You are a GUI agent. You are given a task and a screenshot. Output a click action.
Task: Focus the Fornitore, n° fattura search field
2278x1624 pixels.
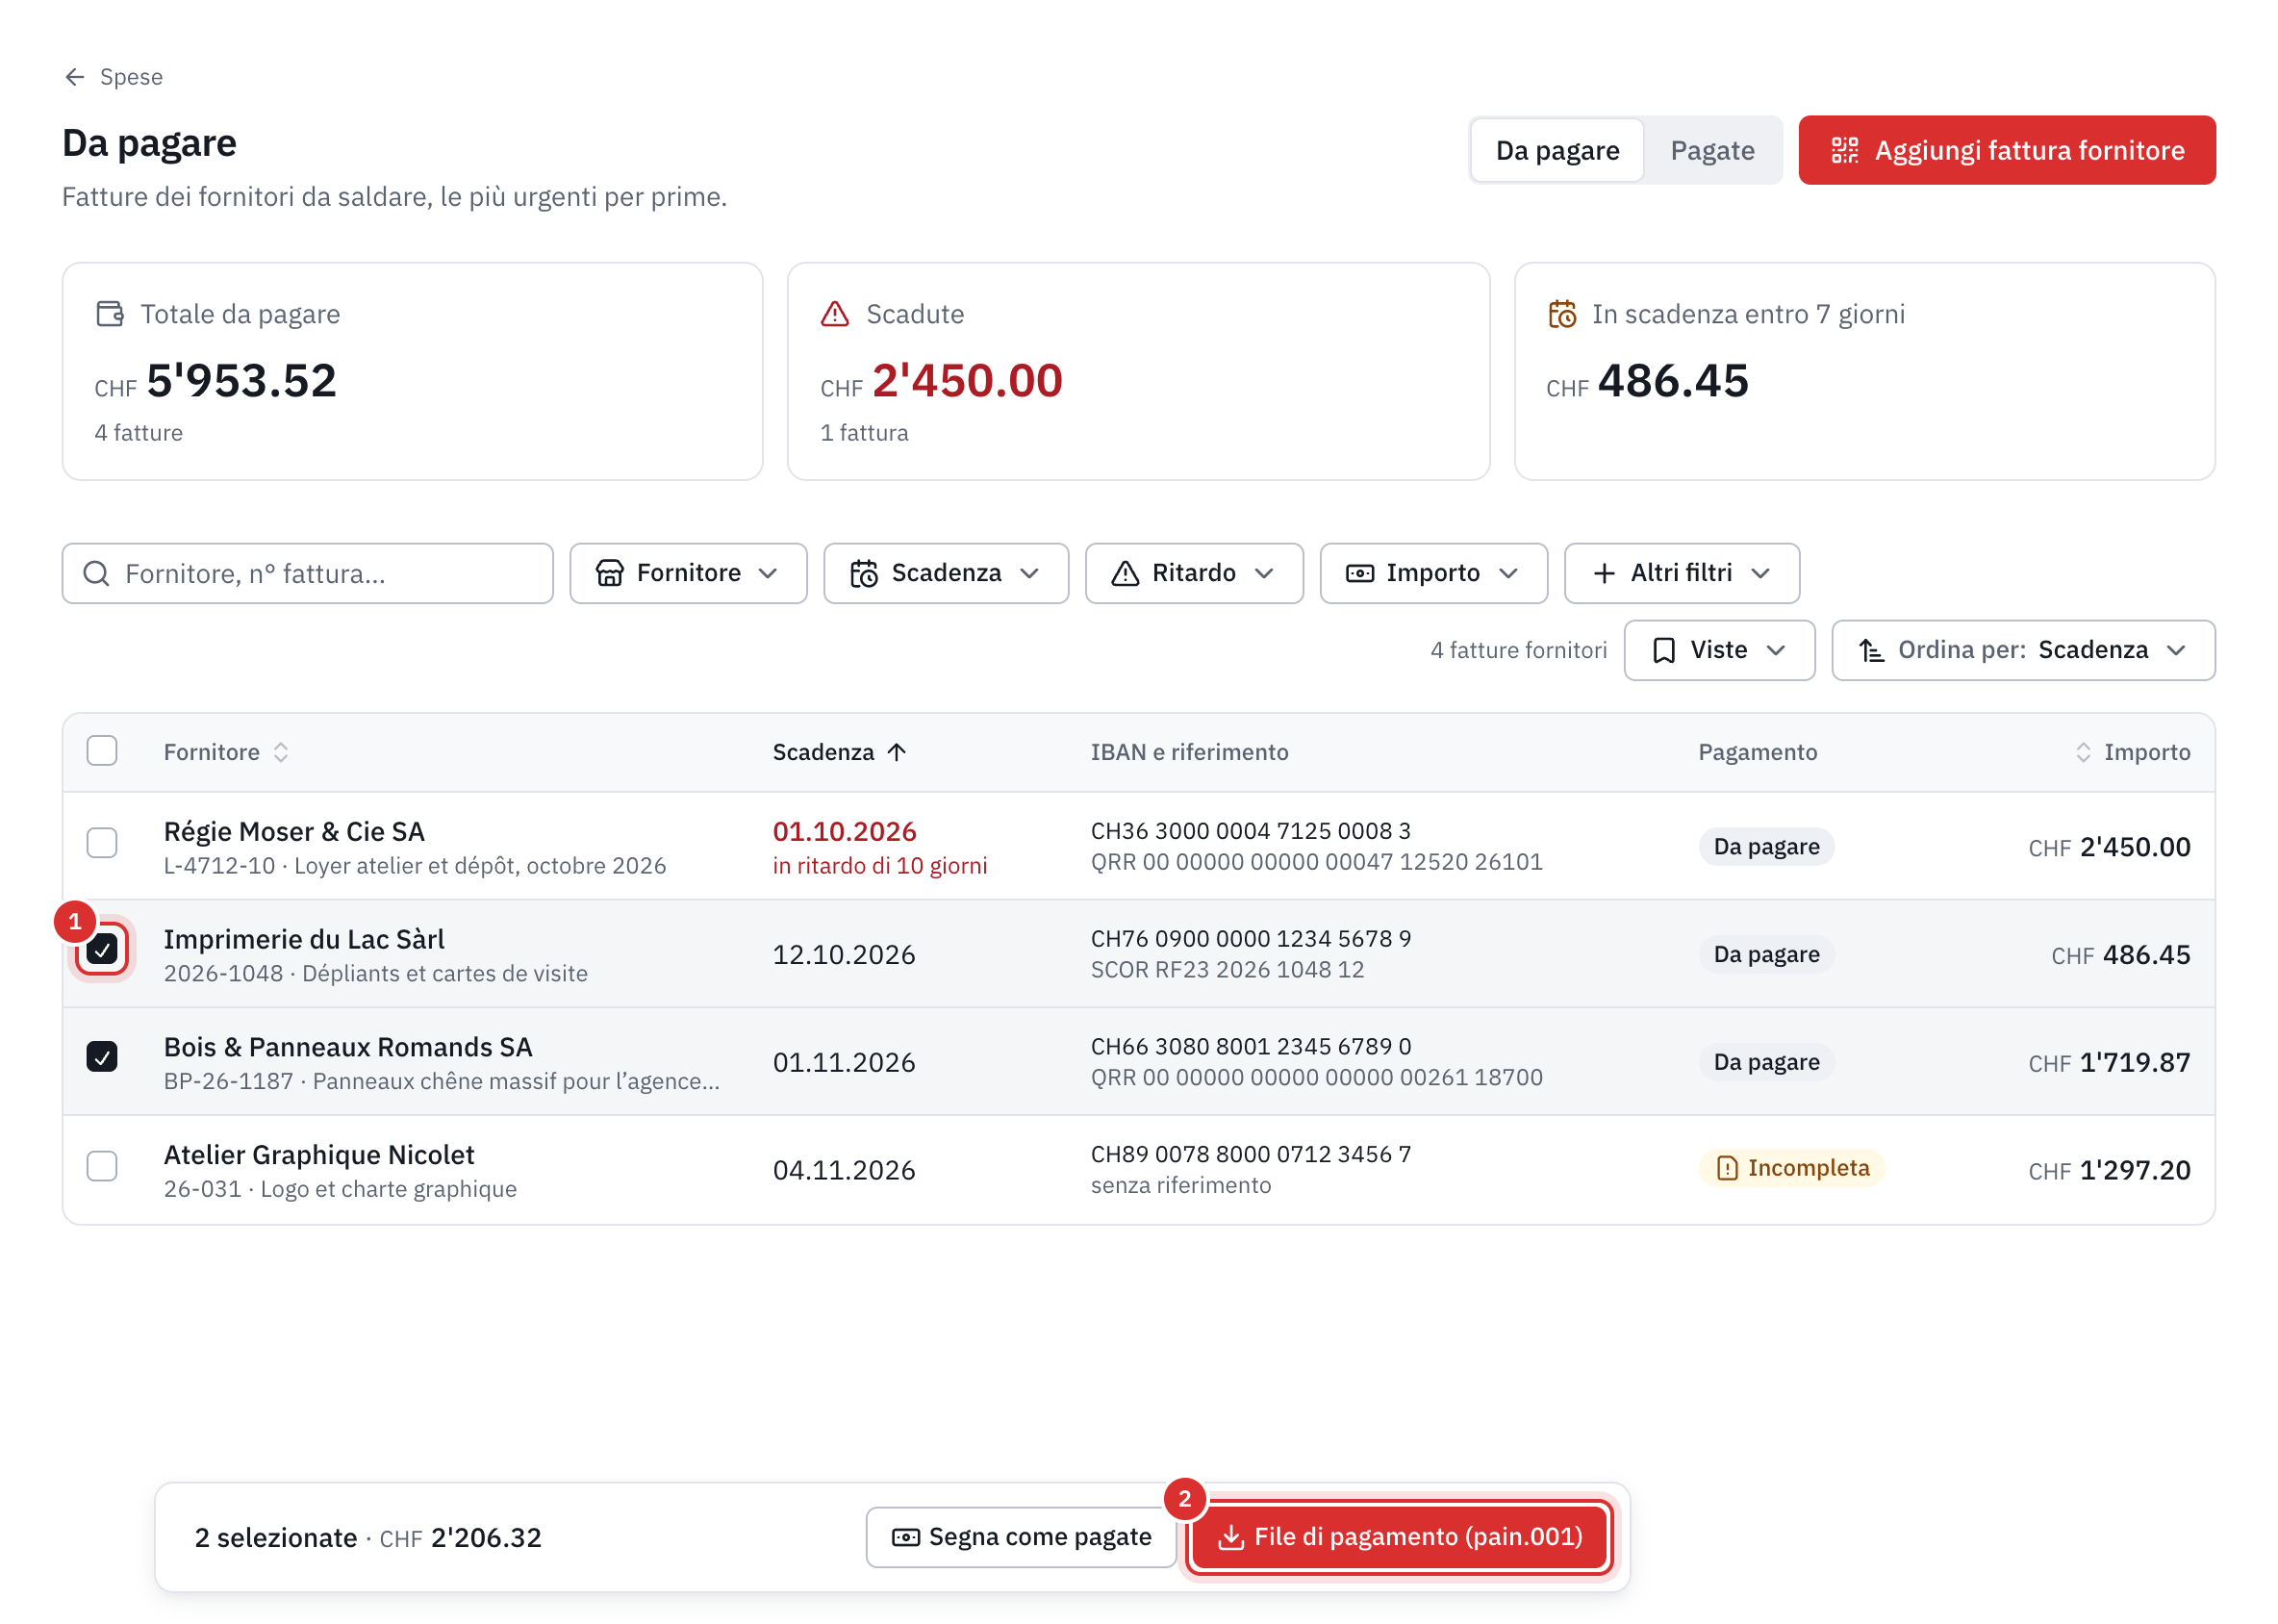[307, 573]
